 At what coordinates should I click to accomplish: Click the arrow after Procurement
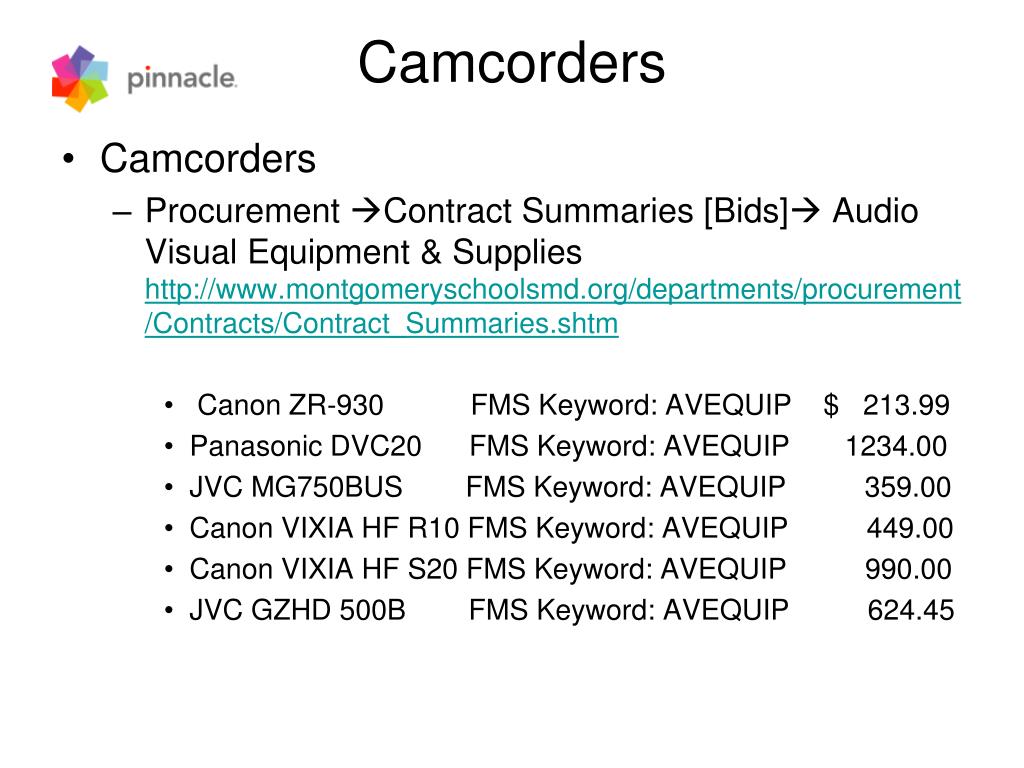pyautogui.click(x=366, y=210)
